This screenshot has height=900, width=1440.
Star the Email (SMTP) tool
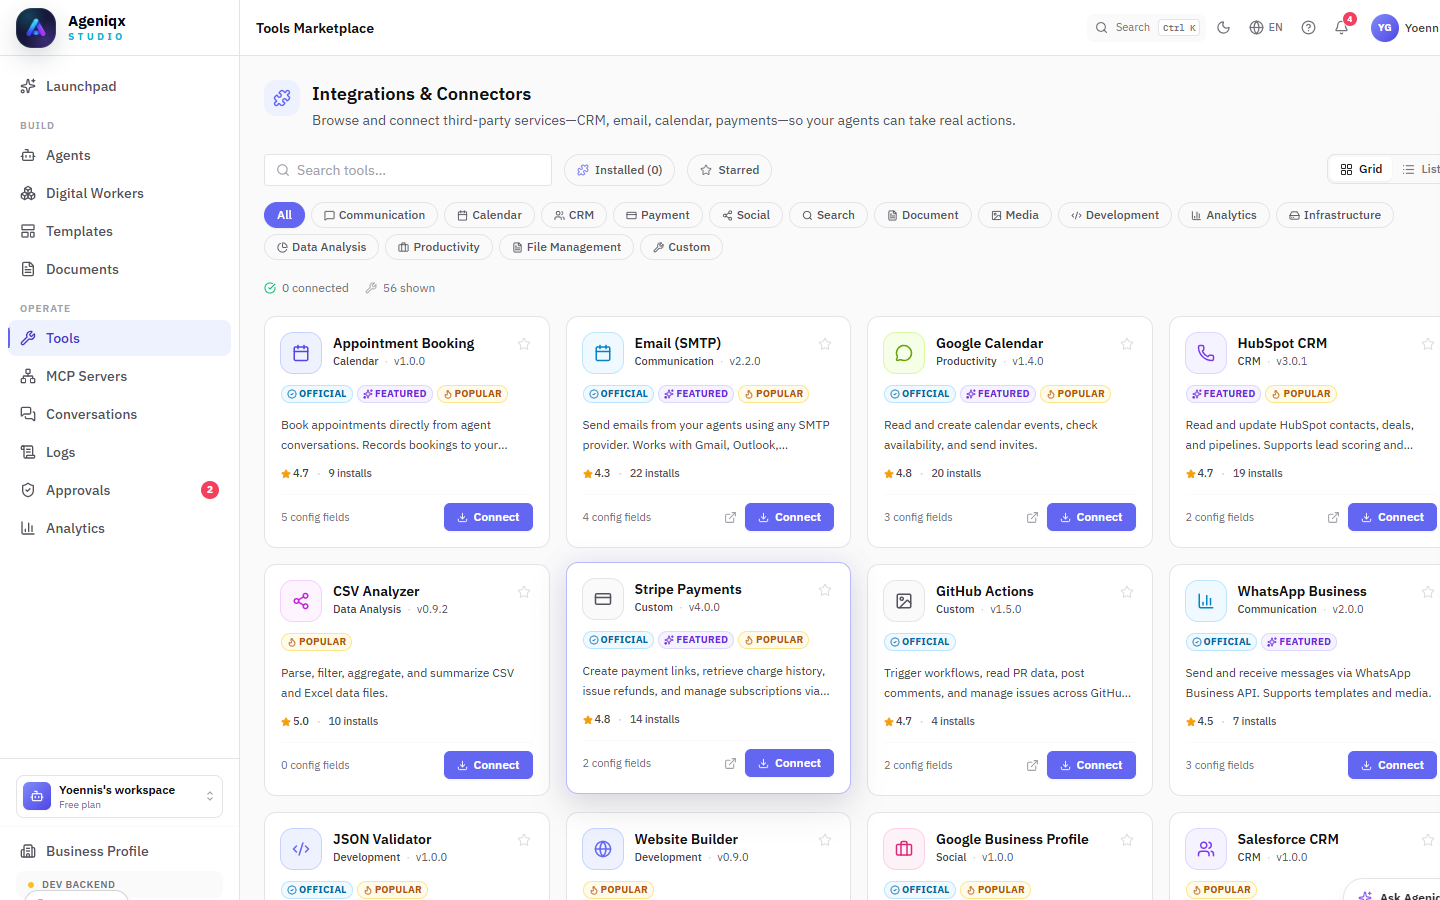[x=825, y=344]
